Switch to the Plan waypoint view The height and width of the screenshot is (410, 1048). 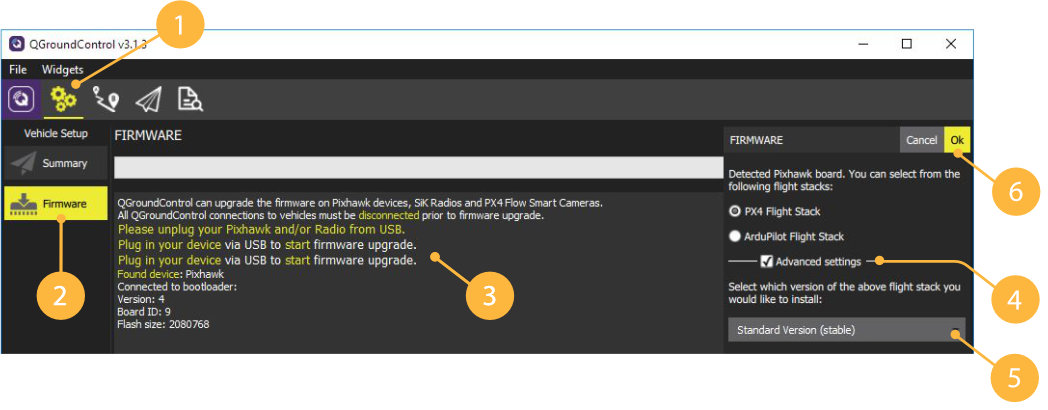tap(106, 100)
